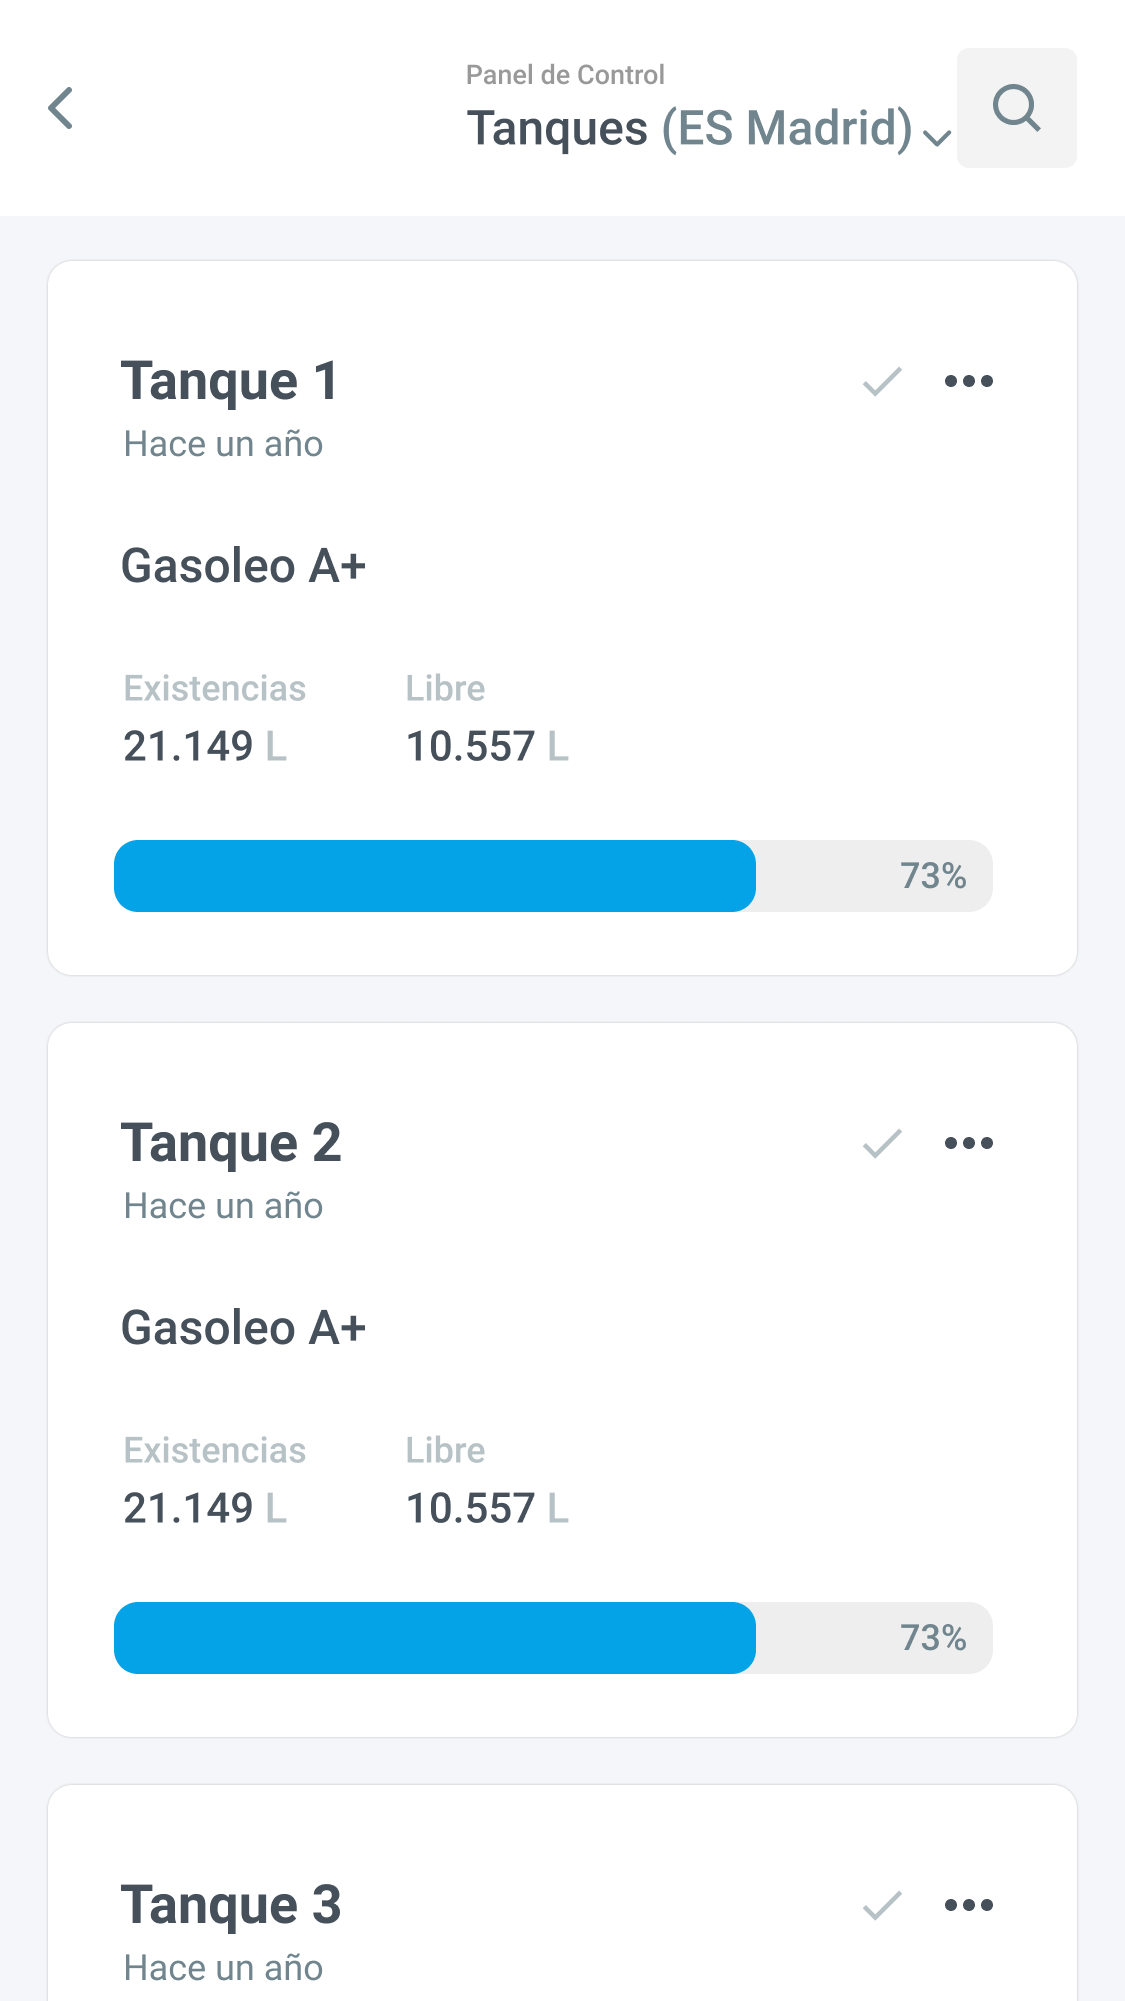The width and height of the screenshot is (1125, 2001).
Task: Click Tanque 2 fill level progress bar
Action: (553, 1638)
